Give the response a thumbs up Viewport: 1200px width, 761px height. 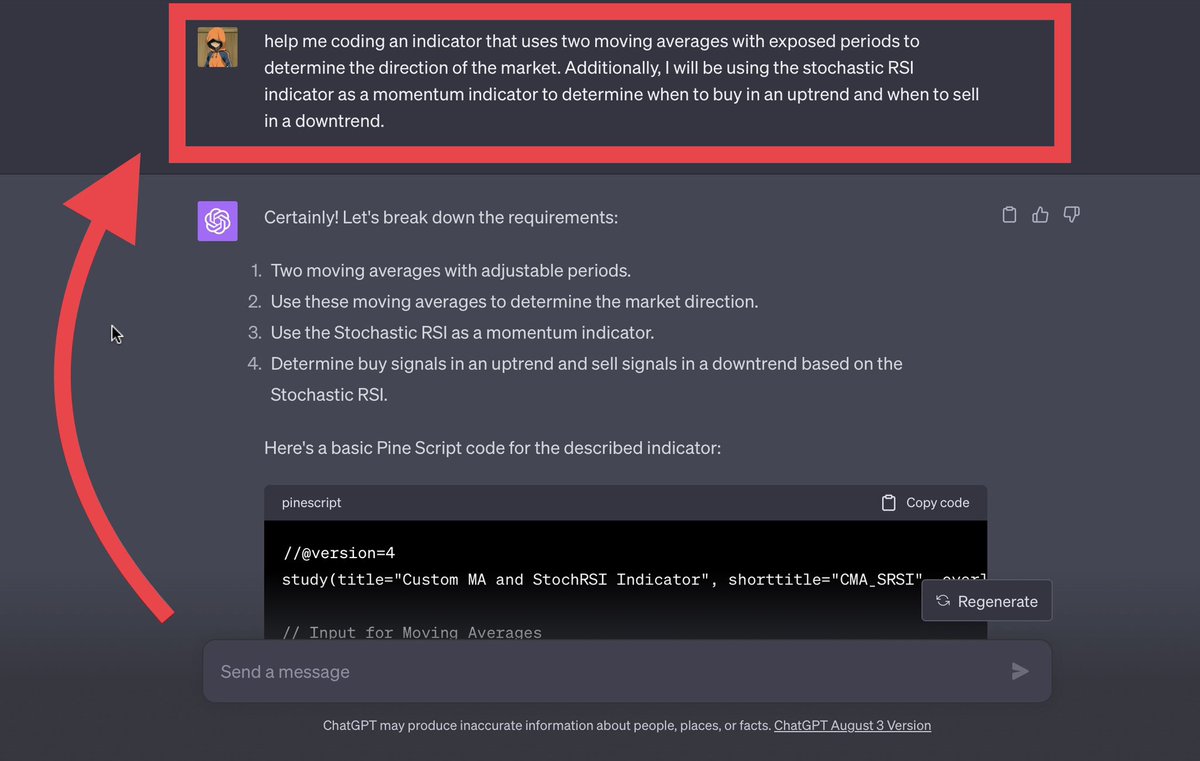pos(1040,215)
